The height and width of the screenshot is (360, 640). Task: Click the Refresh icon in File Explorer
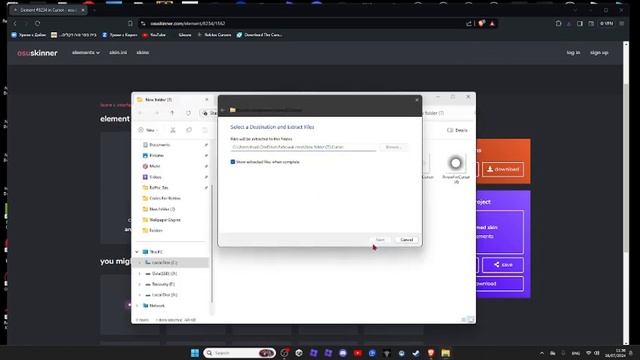coord(188,113)
